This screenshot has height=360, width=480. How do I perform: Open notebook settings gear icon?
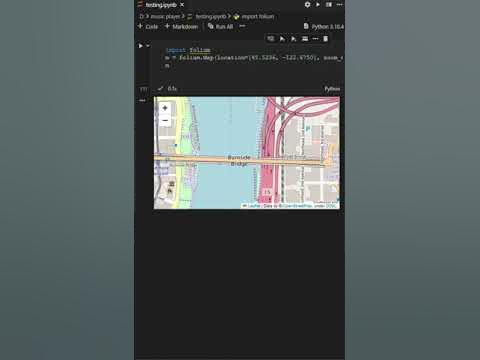coord(307,5)
